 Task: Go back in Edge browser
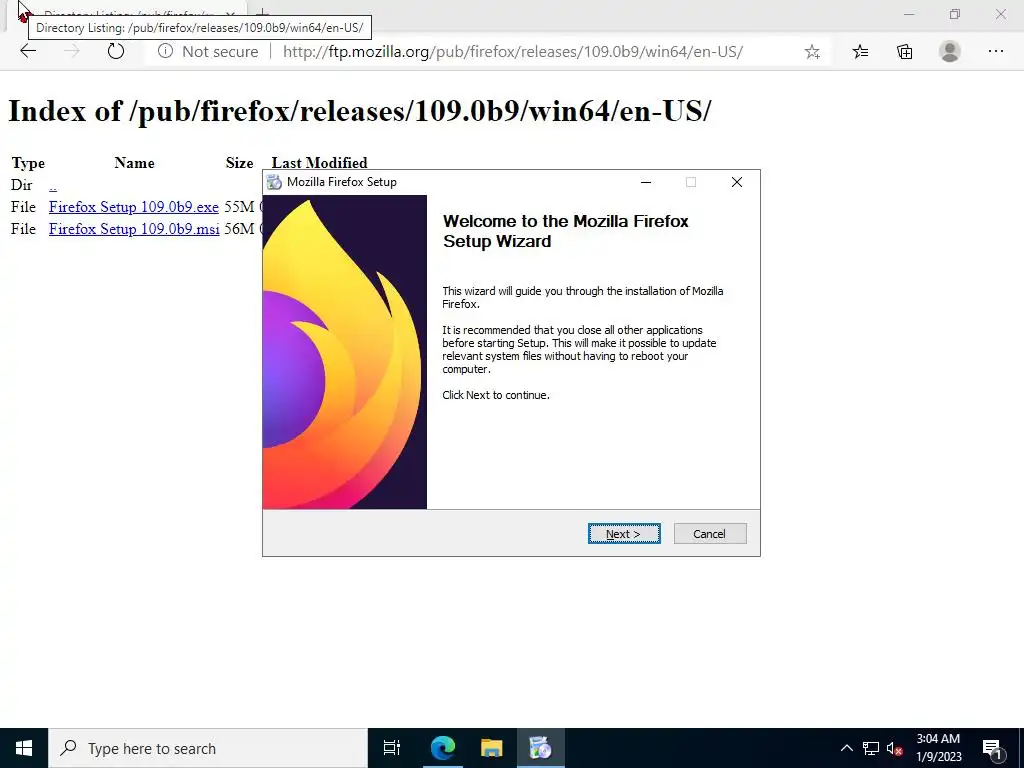28,51
